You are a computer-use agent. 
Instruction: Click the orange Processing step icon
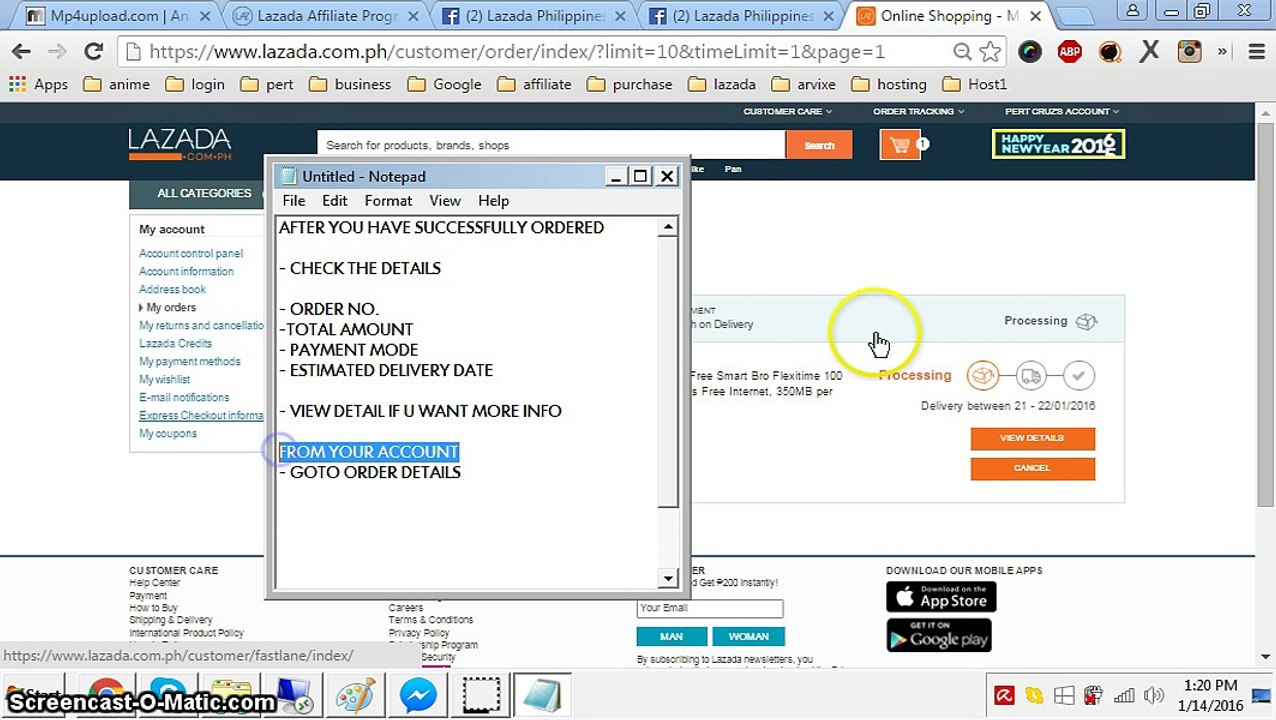pyautogui.click(x=983, y=376)
